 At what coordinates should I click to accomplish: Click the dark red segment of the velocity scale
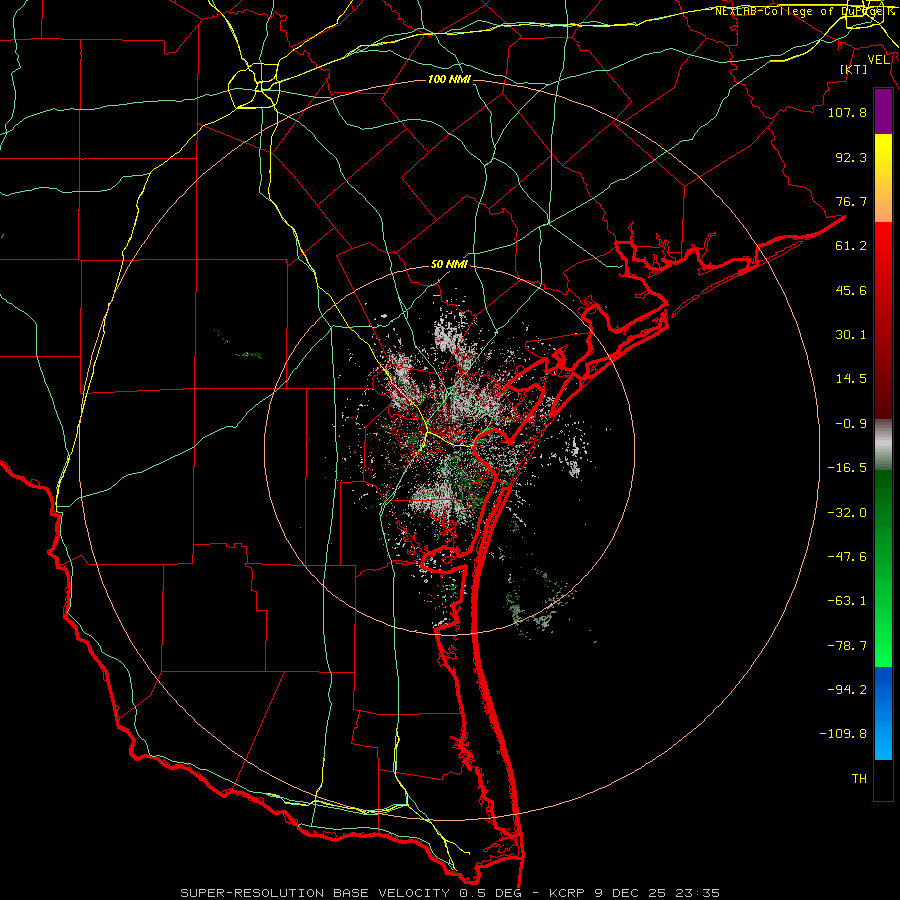coord(883,320)
